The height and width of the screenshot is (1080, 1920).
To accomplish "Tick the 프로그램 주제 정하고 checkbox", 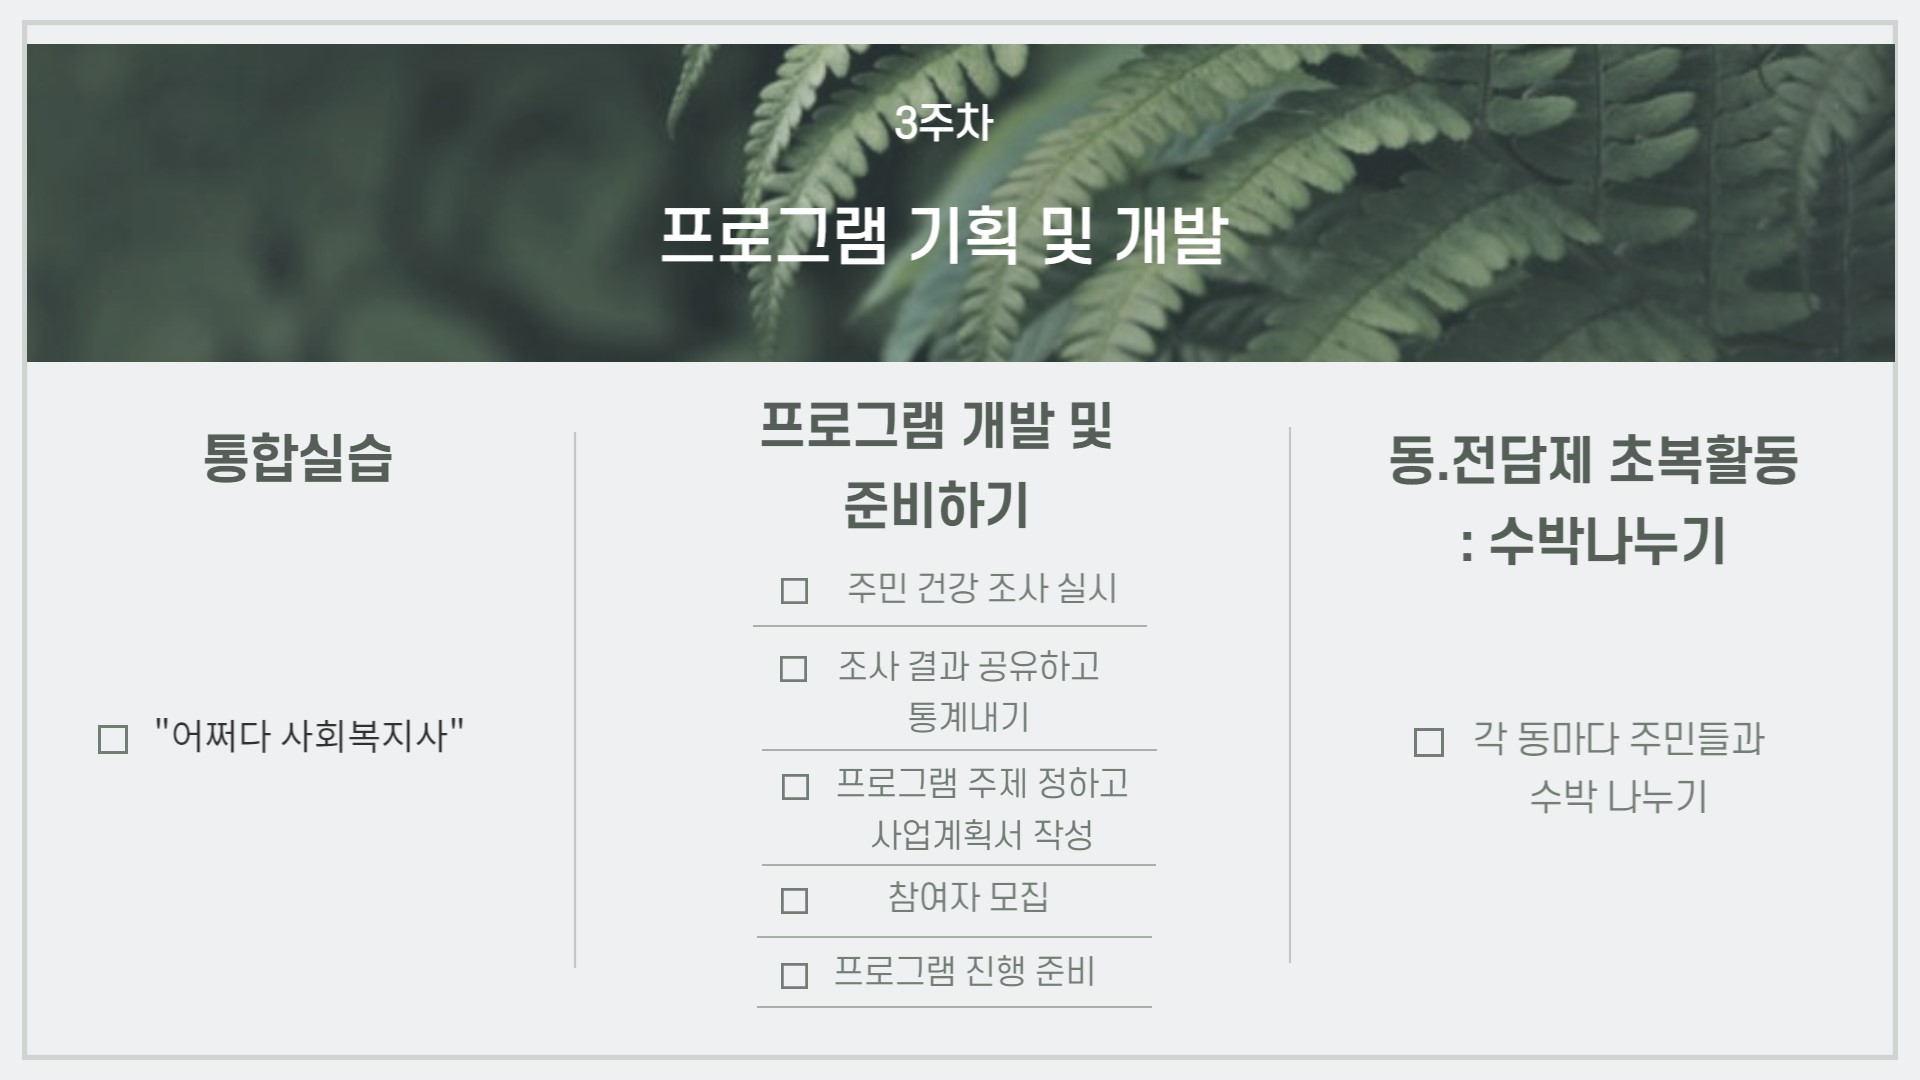I will 795,787.
